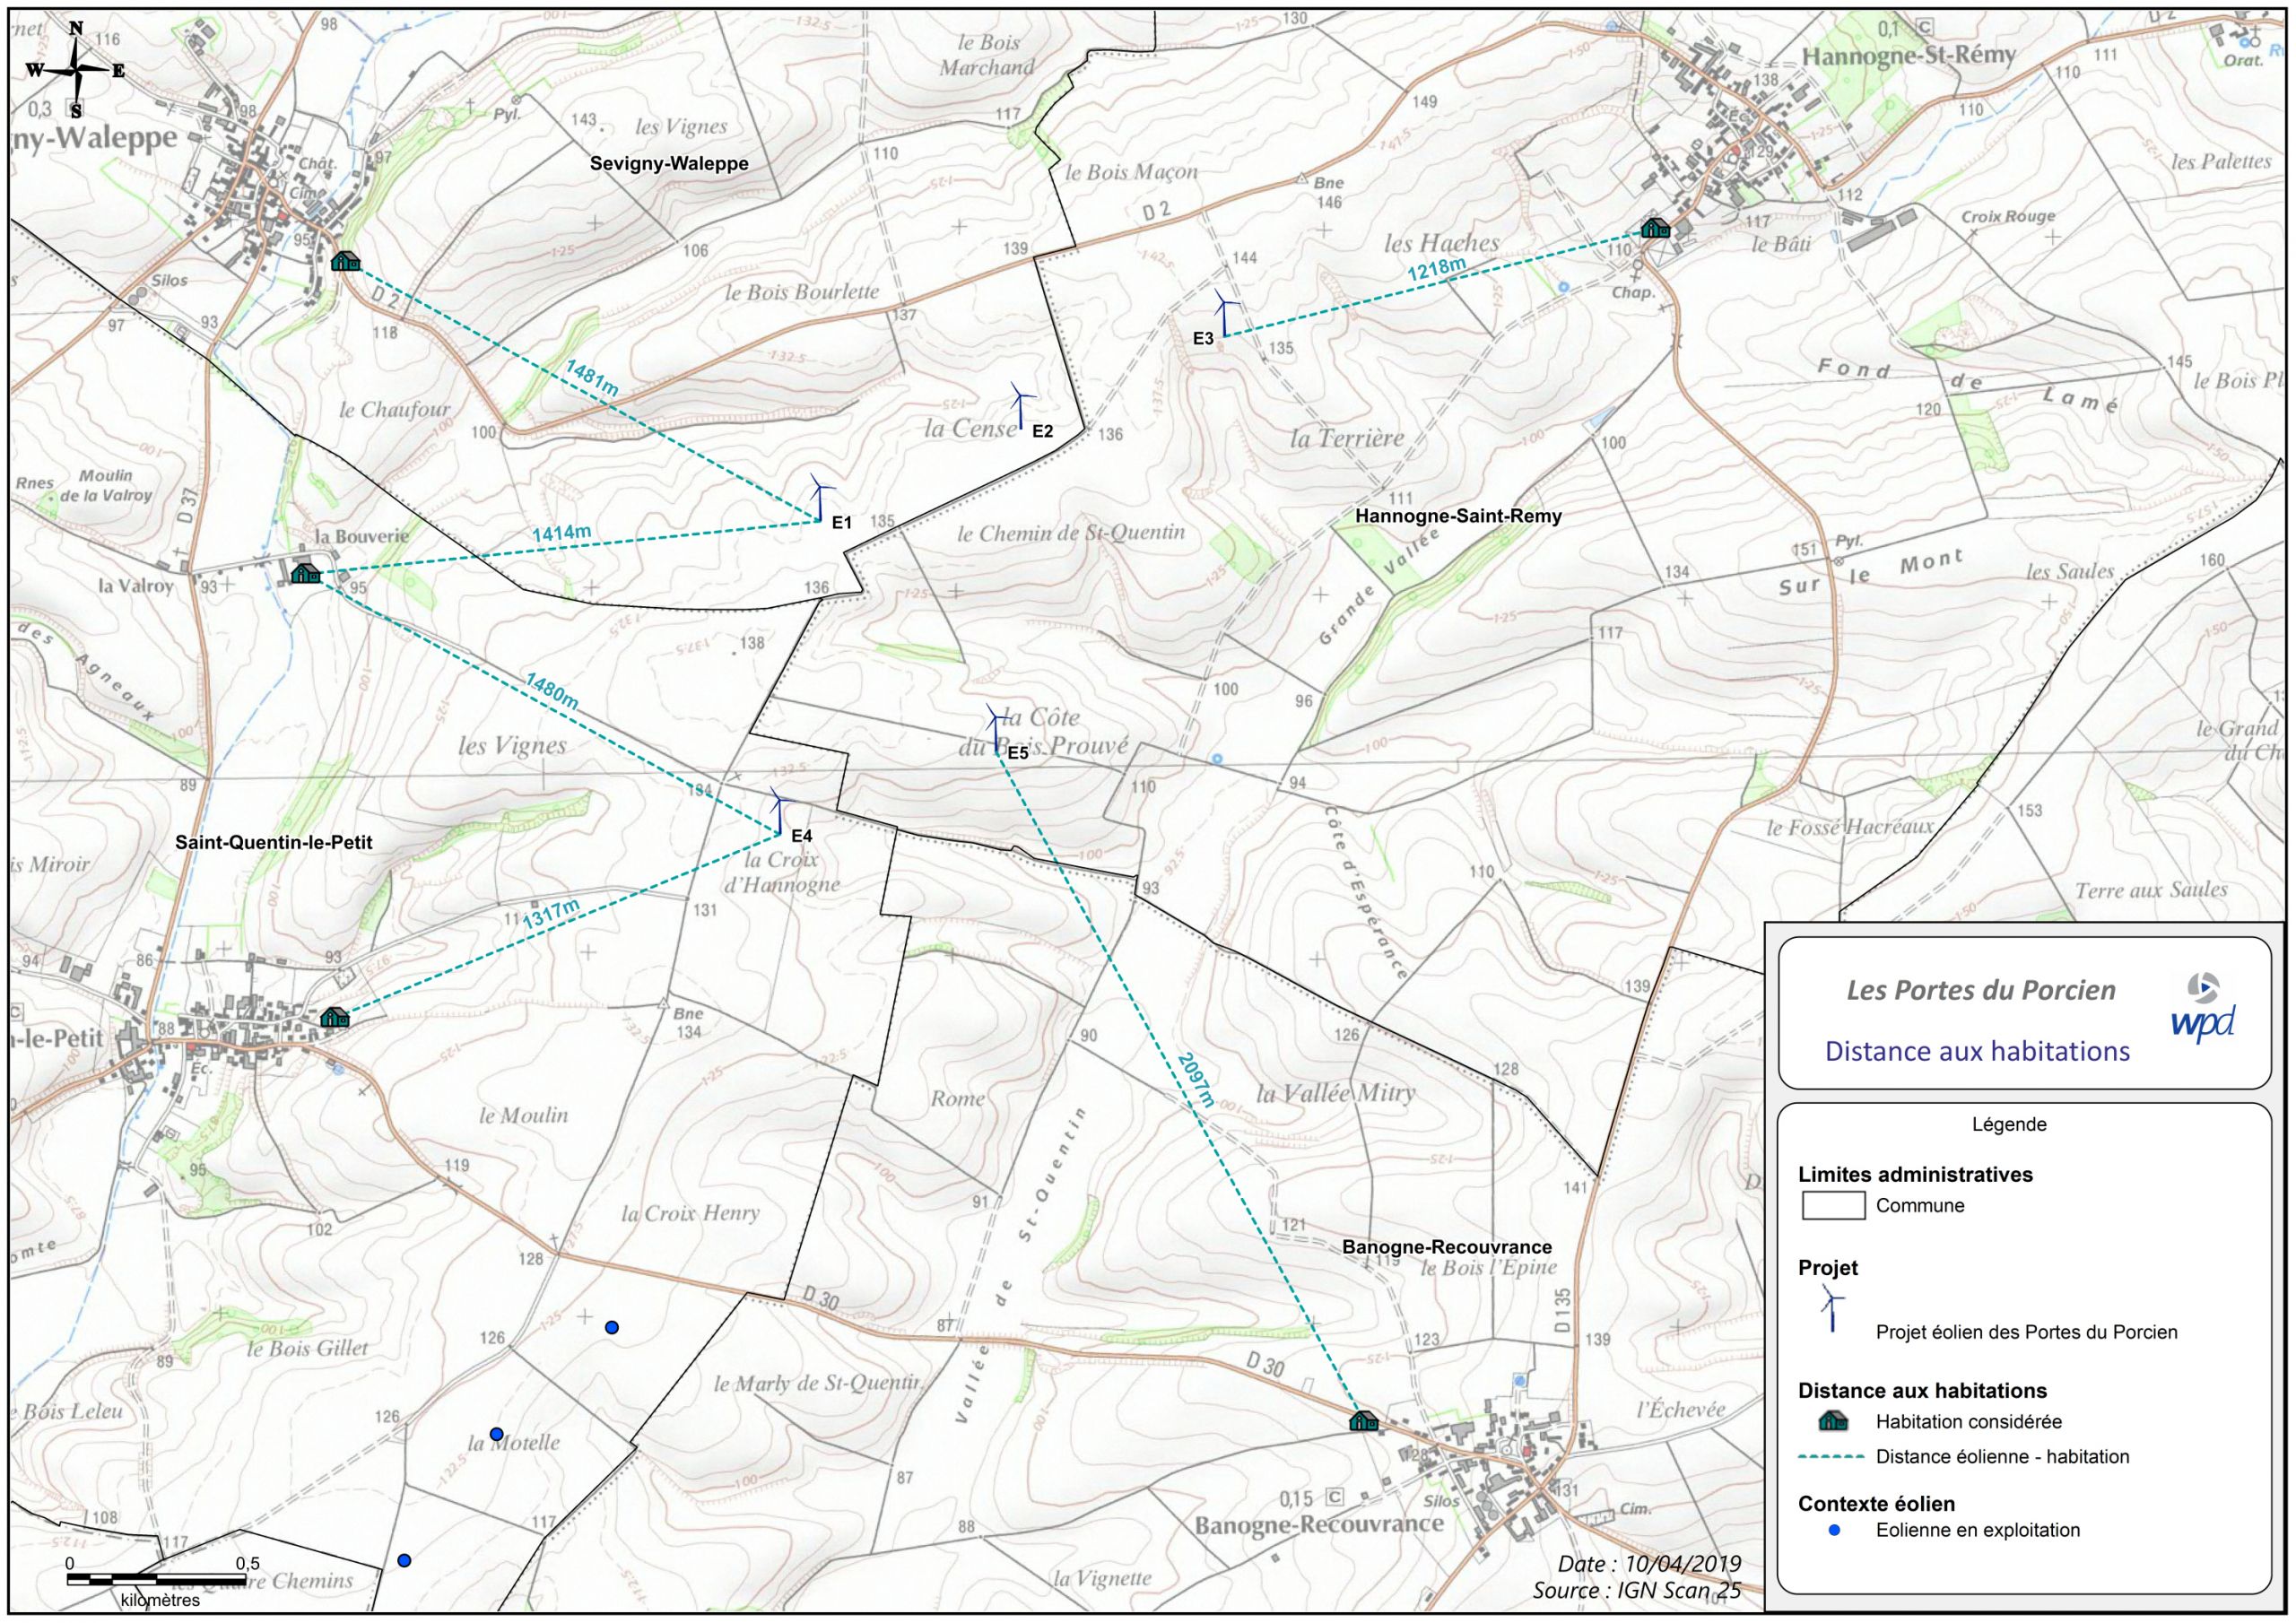Image resolution: width=2296 pixels, height=1623 pixels.
Task: Click the Distance aux habitations subtitle
Action: point(1977,1051)
